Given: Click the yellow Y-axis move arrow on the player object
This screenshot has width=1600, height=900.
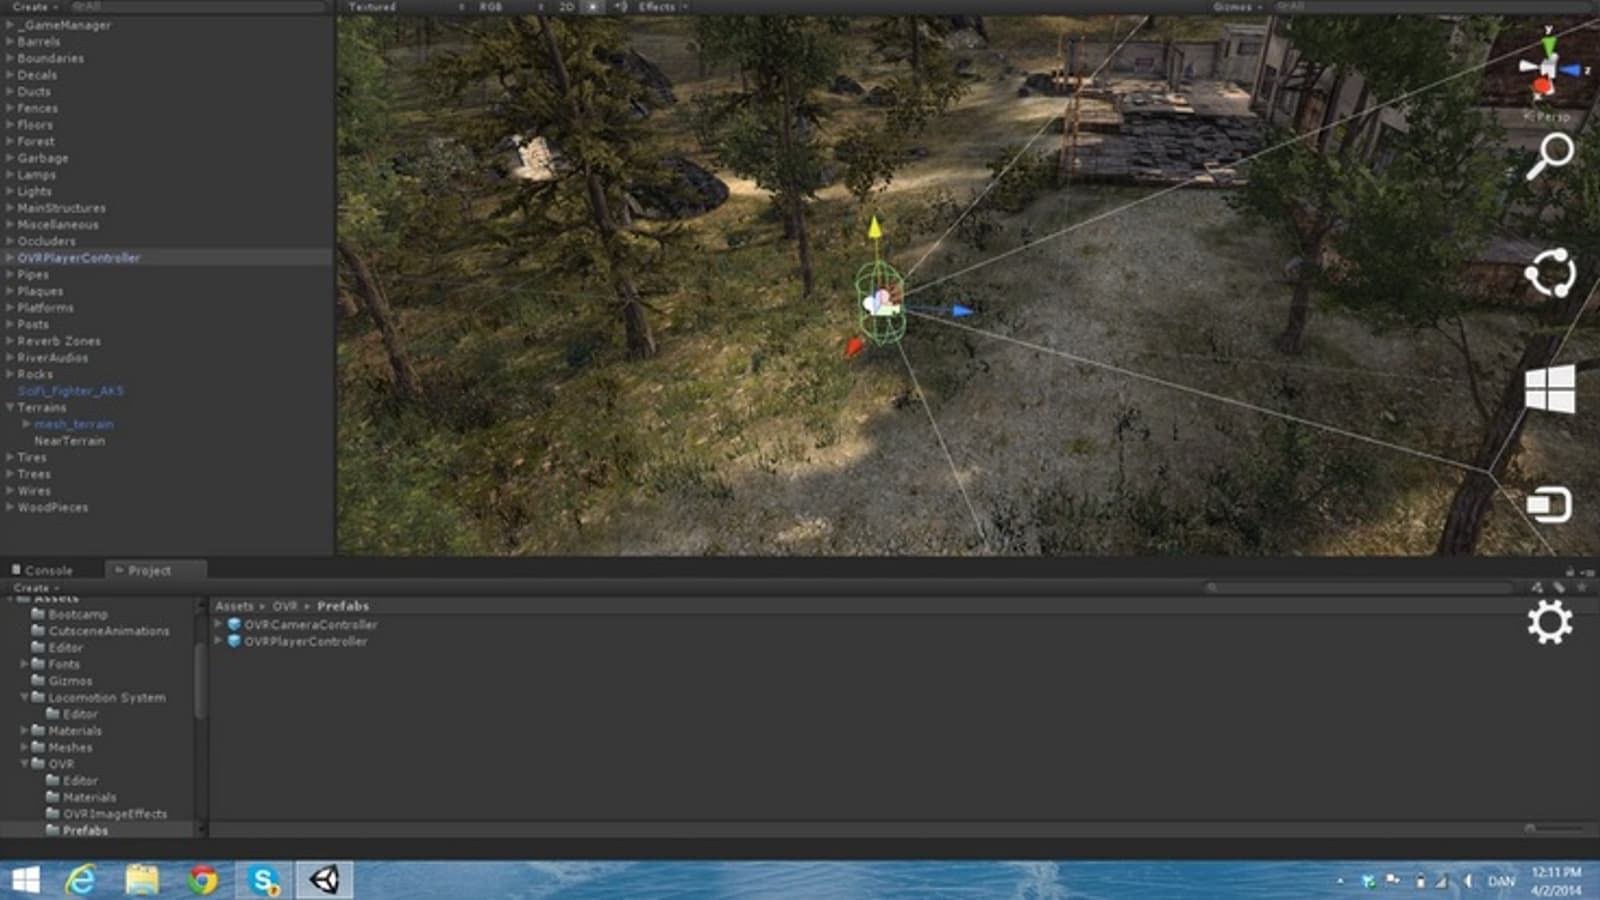Looking at the screenshot, I should (875, 228).
